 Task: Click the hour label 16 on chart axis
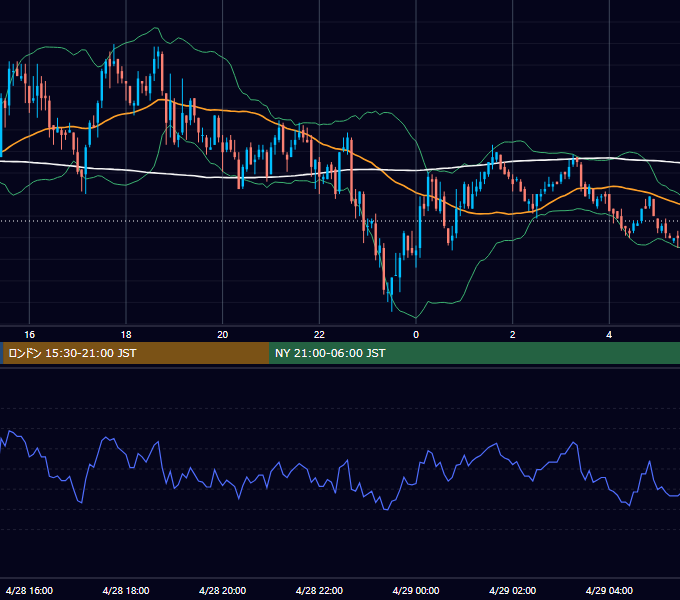tap(29, 335)
